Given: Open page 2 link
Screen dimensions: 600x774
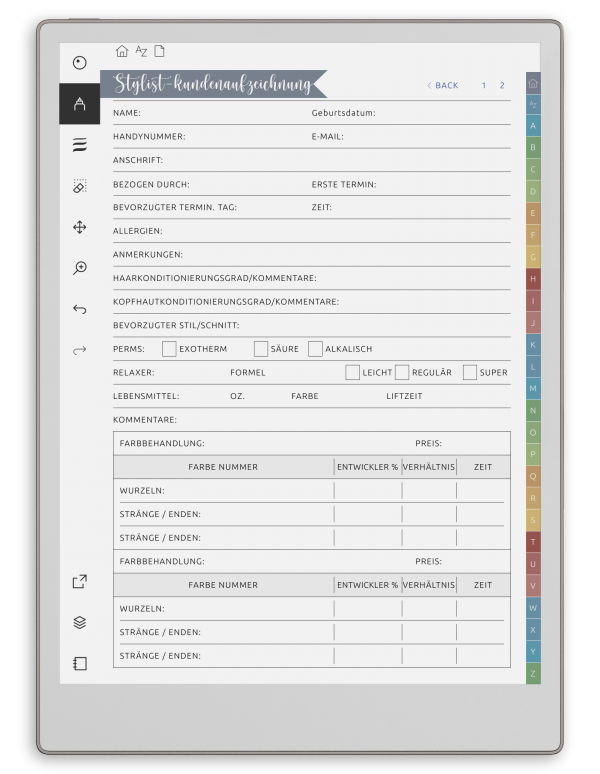Looking at the screenshot, I should [x=502, y=85].
